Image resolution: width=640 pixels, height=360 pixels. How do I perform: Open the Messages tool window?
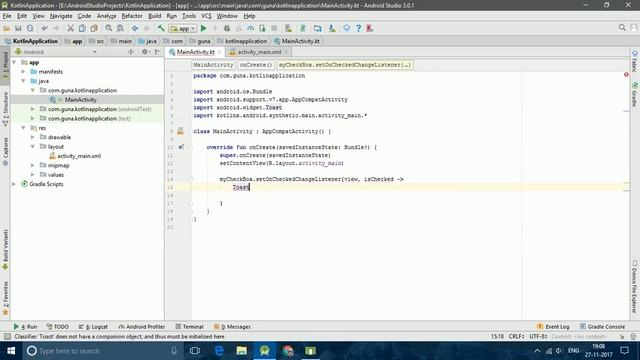pyautogui.click(x=232, y=327)
